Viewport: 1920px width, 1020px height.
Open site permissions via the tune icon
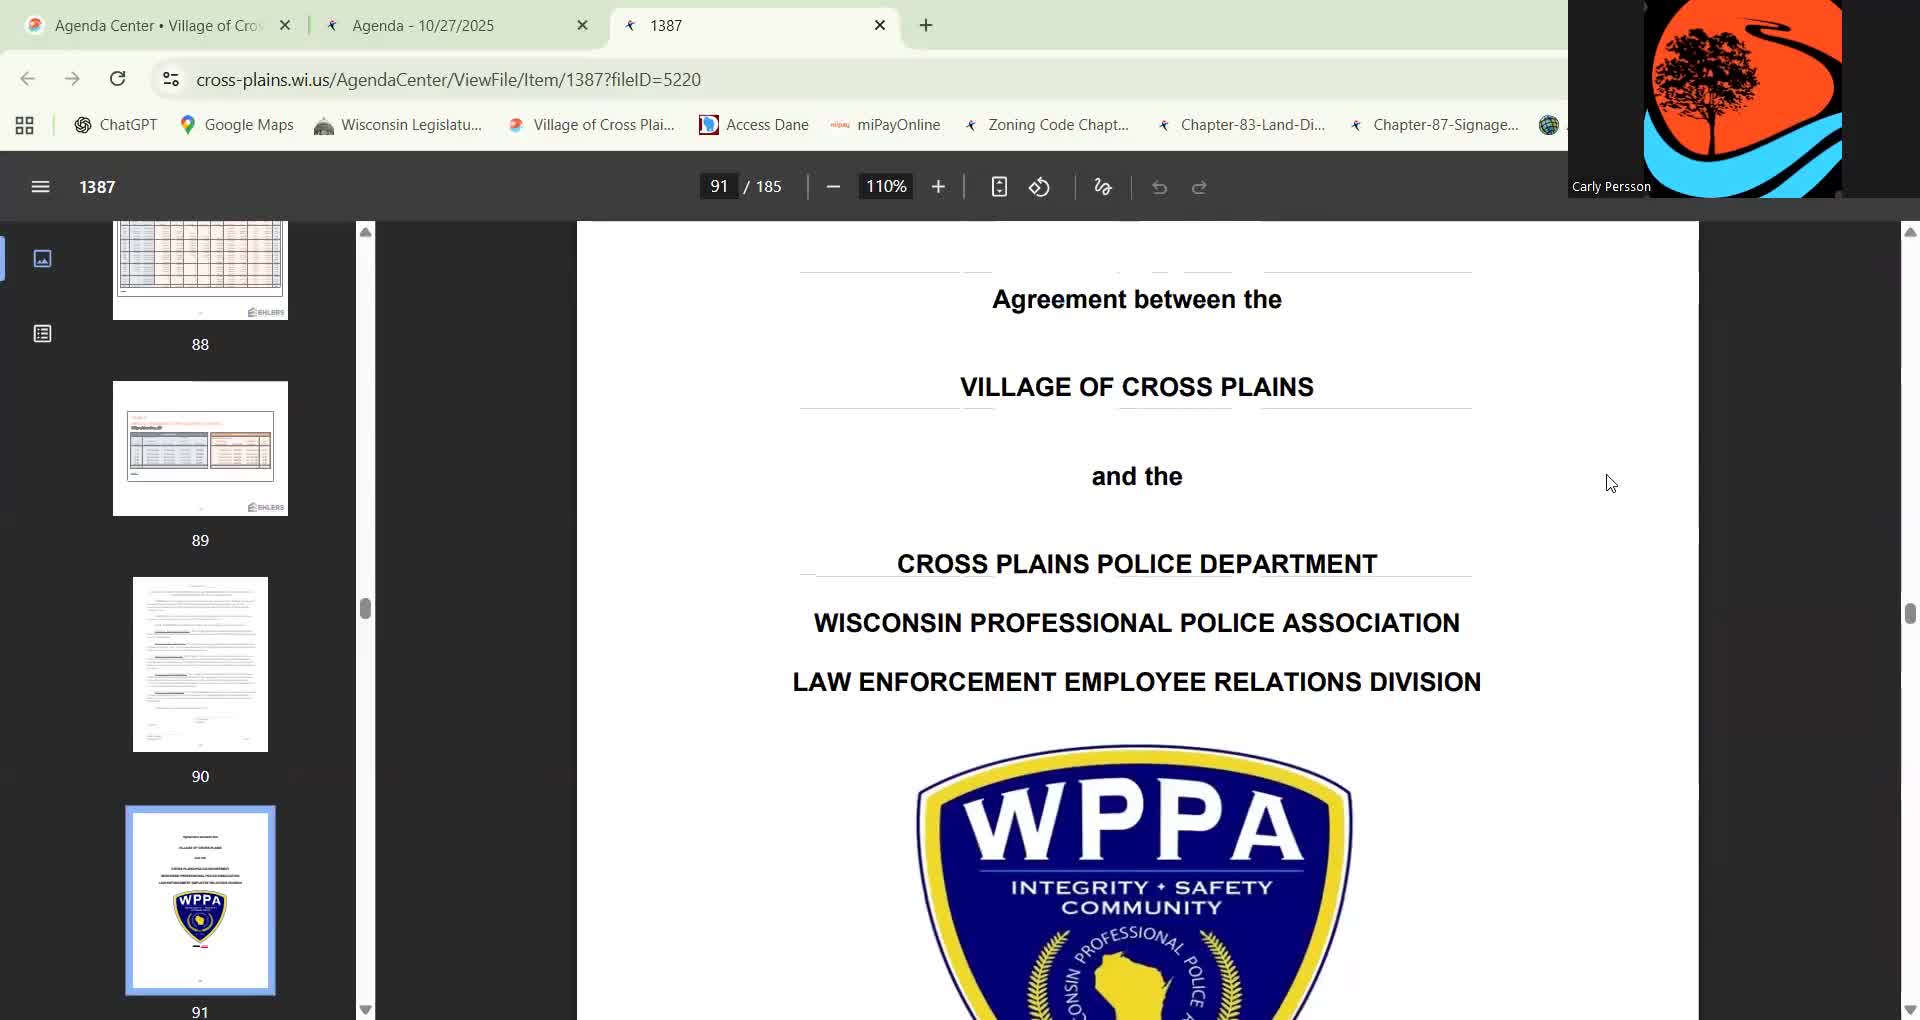169,79
